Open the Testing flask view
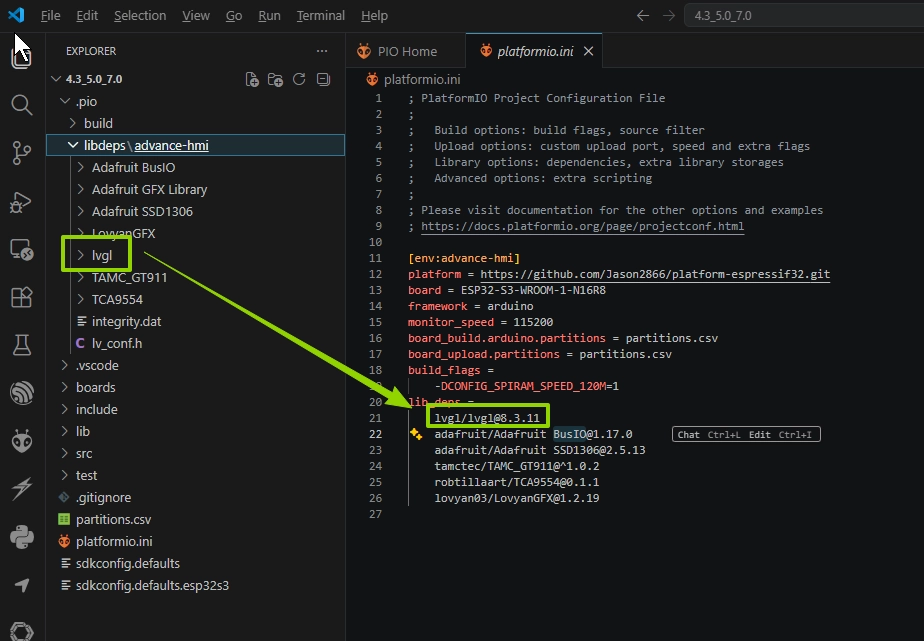The height and width of the screenshot is (641, 924). pos(22,345)
